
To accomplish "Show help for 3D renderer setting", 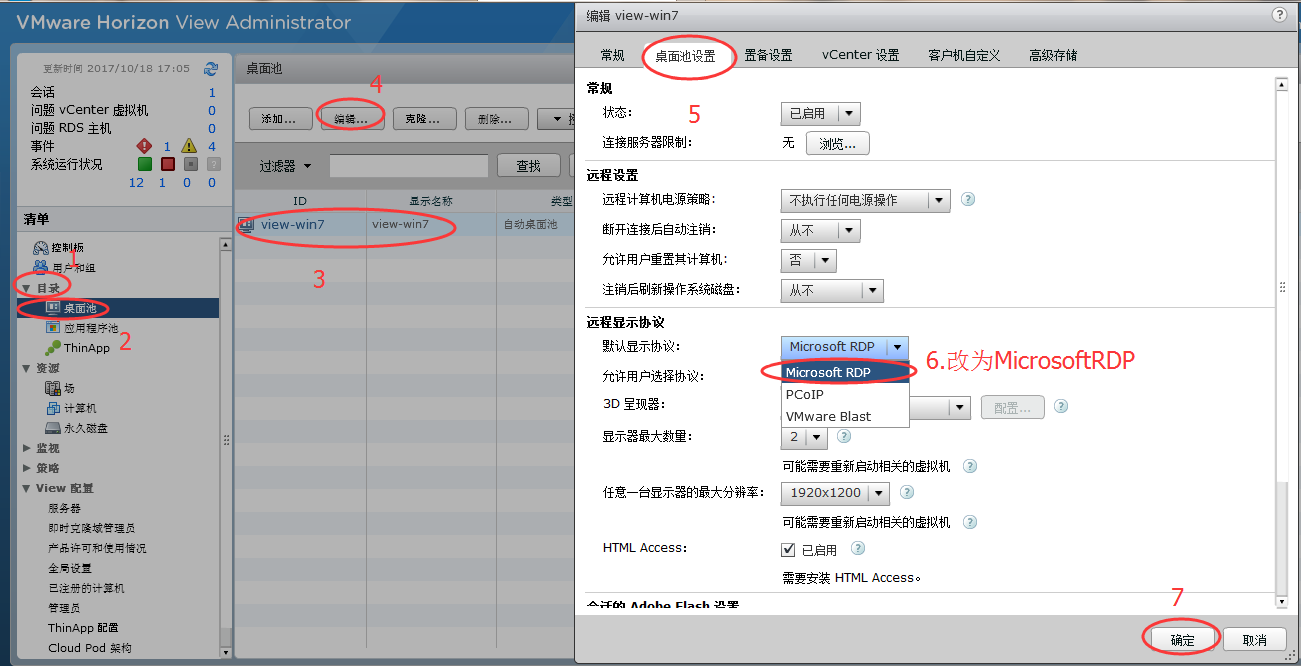I will coord(1061,407).
